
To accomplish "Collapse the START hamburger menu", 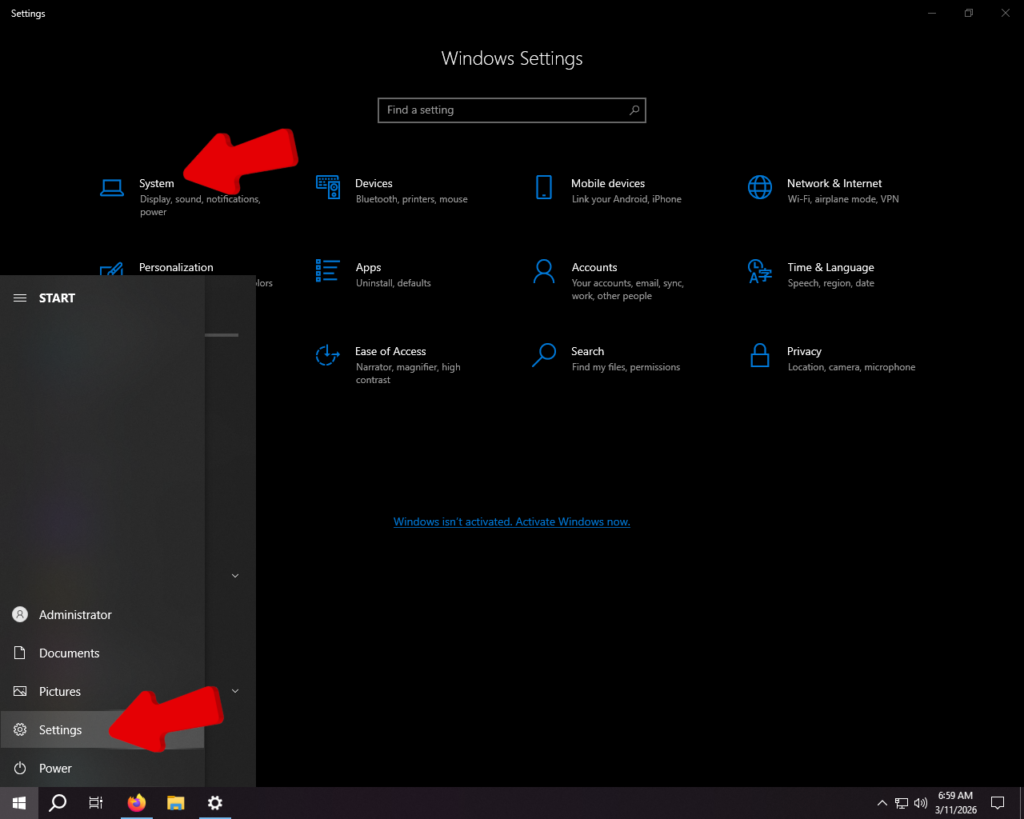I will (x=19, y=298).
